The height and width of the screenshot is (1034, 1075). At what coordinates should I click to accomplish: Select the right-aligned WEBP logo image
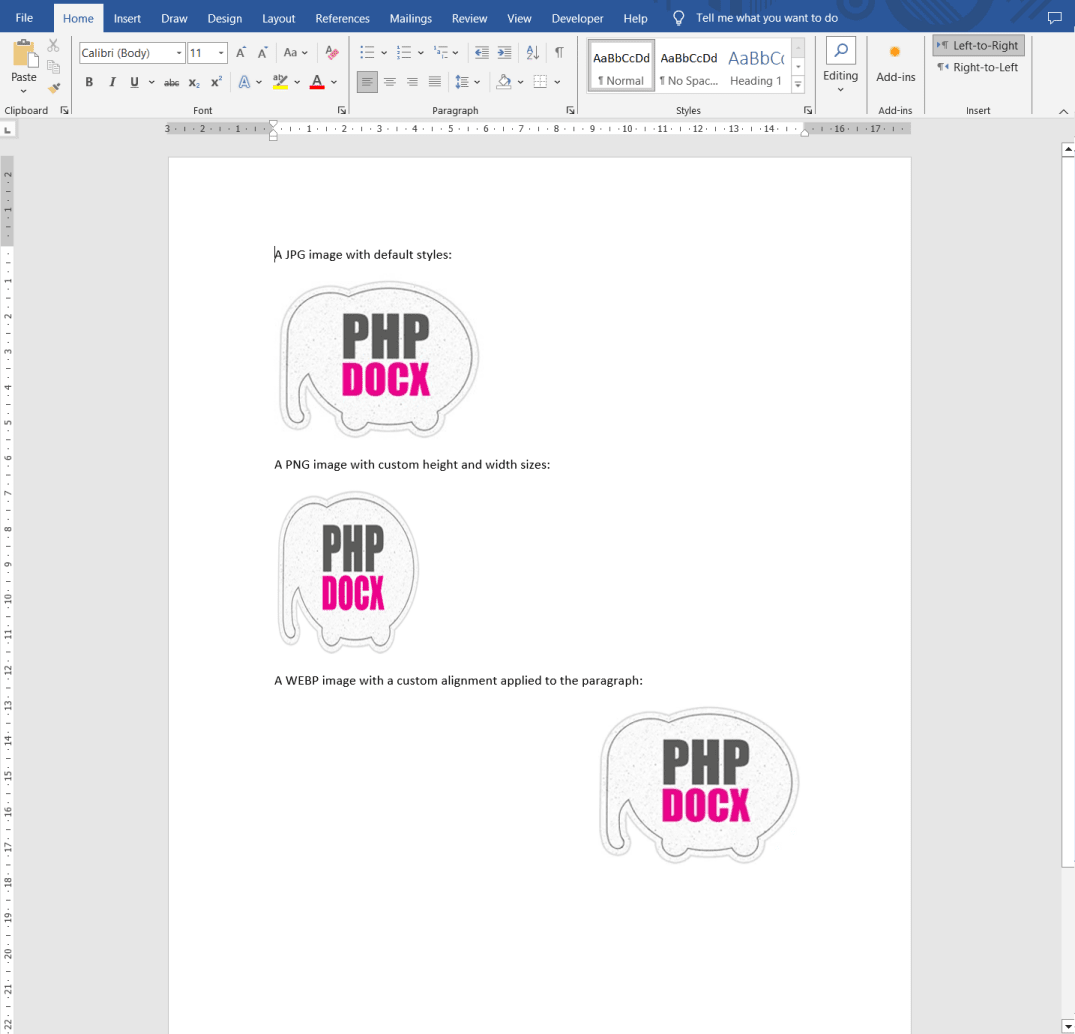(x=700, y=786)
